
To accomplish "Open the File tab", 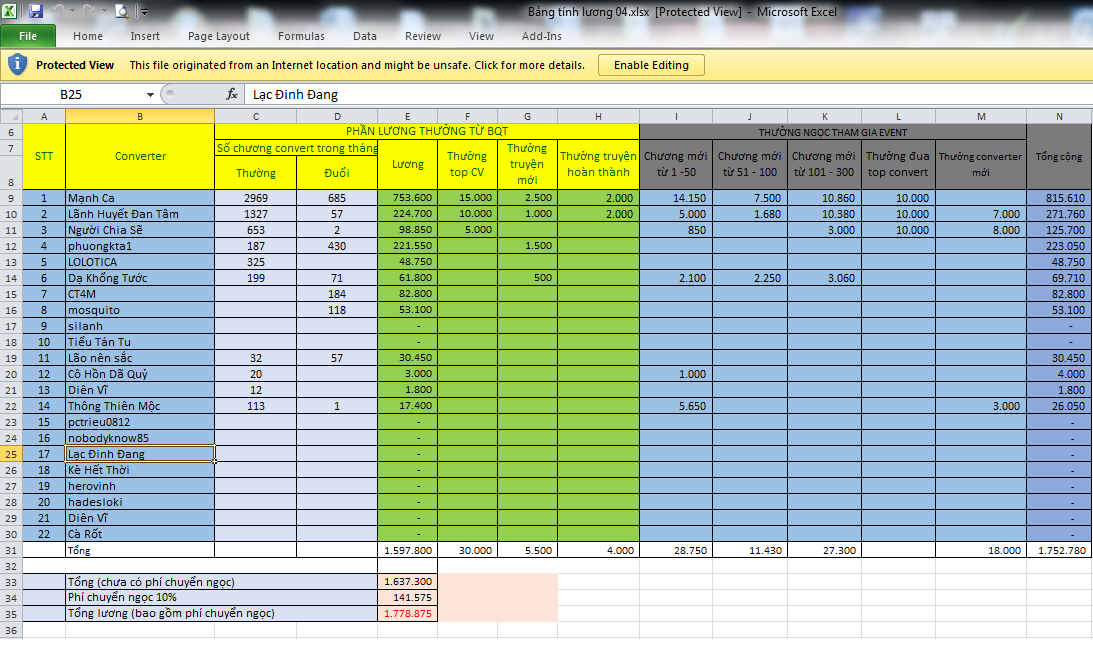I will [28, 36].
